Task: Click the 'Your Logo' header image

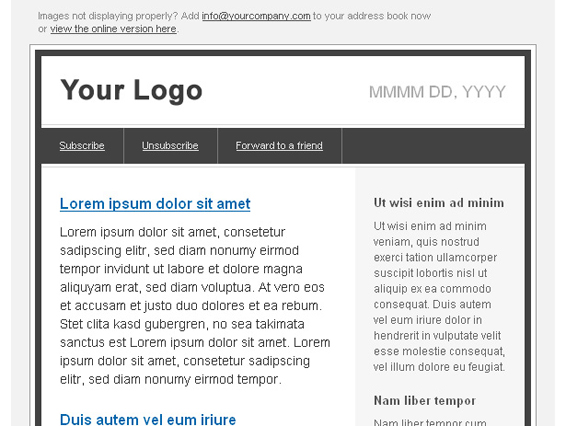Action: point(131,90)
